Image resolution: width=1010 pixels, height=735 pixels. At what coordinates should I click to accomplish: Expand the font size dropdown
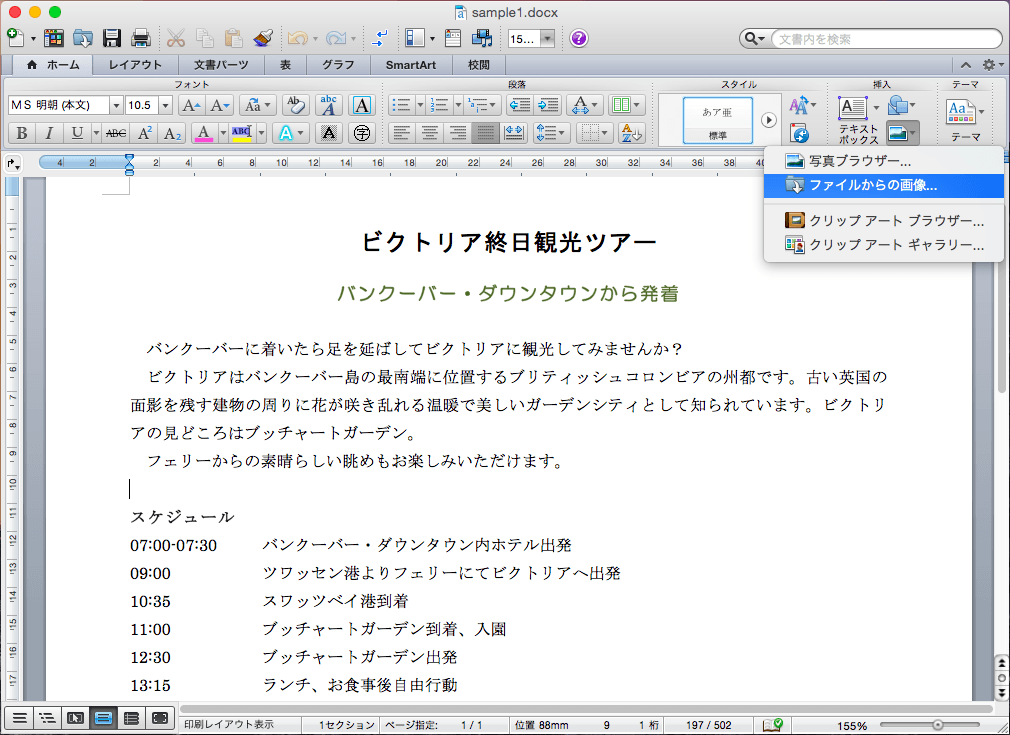tap(167, 105)
